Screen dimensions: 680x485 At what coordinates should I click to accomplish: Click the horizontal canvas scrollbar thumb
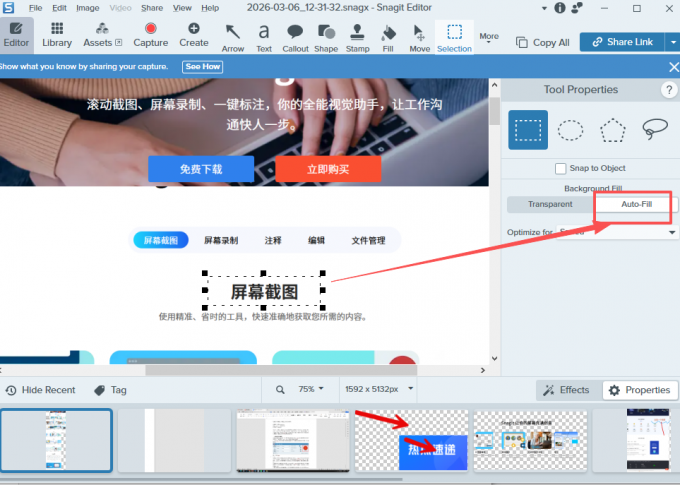pos(281,370)
